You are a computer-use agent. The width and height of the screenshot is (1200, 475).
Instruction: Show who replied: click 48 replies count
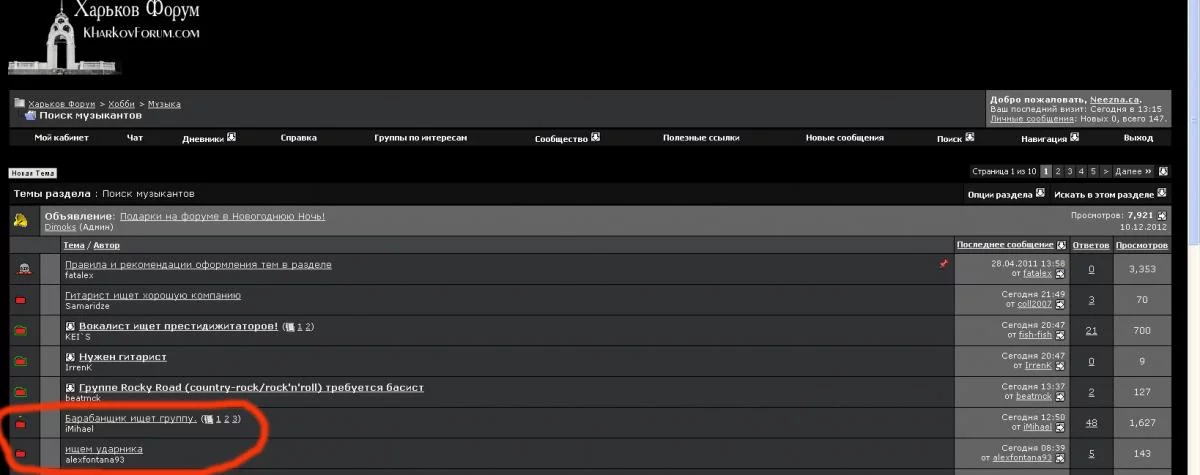tap(1091, 423)
